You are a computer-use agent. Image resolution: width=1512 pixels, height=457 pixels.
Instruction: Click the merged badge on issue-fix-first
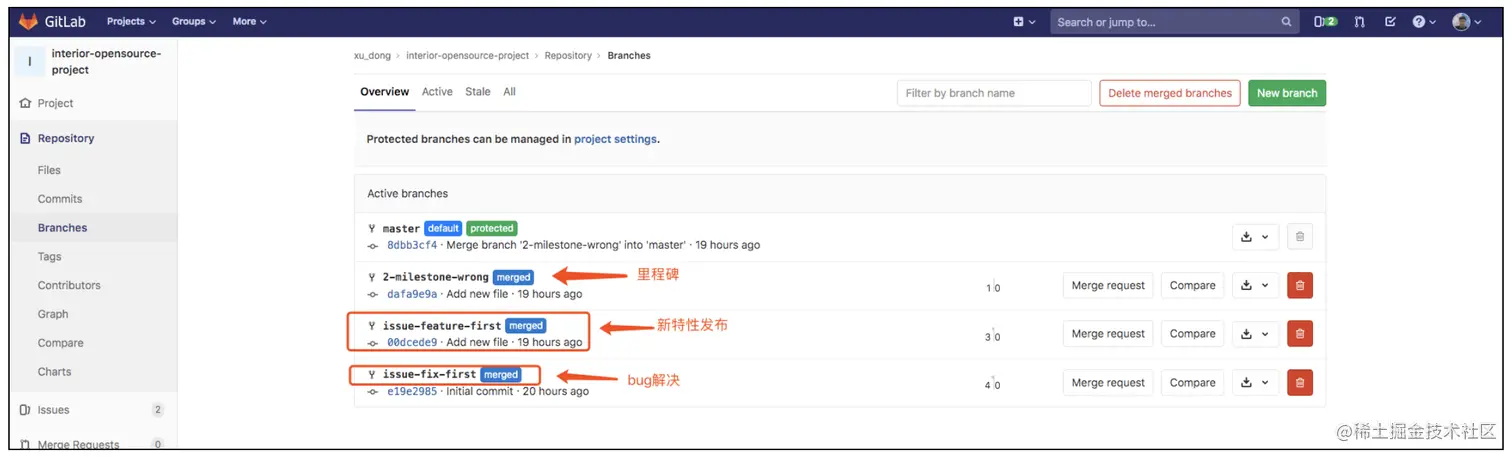501,375
